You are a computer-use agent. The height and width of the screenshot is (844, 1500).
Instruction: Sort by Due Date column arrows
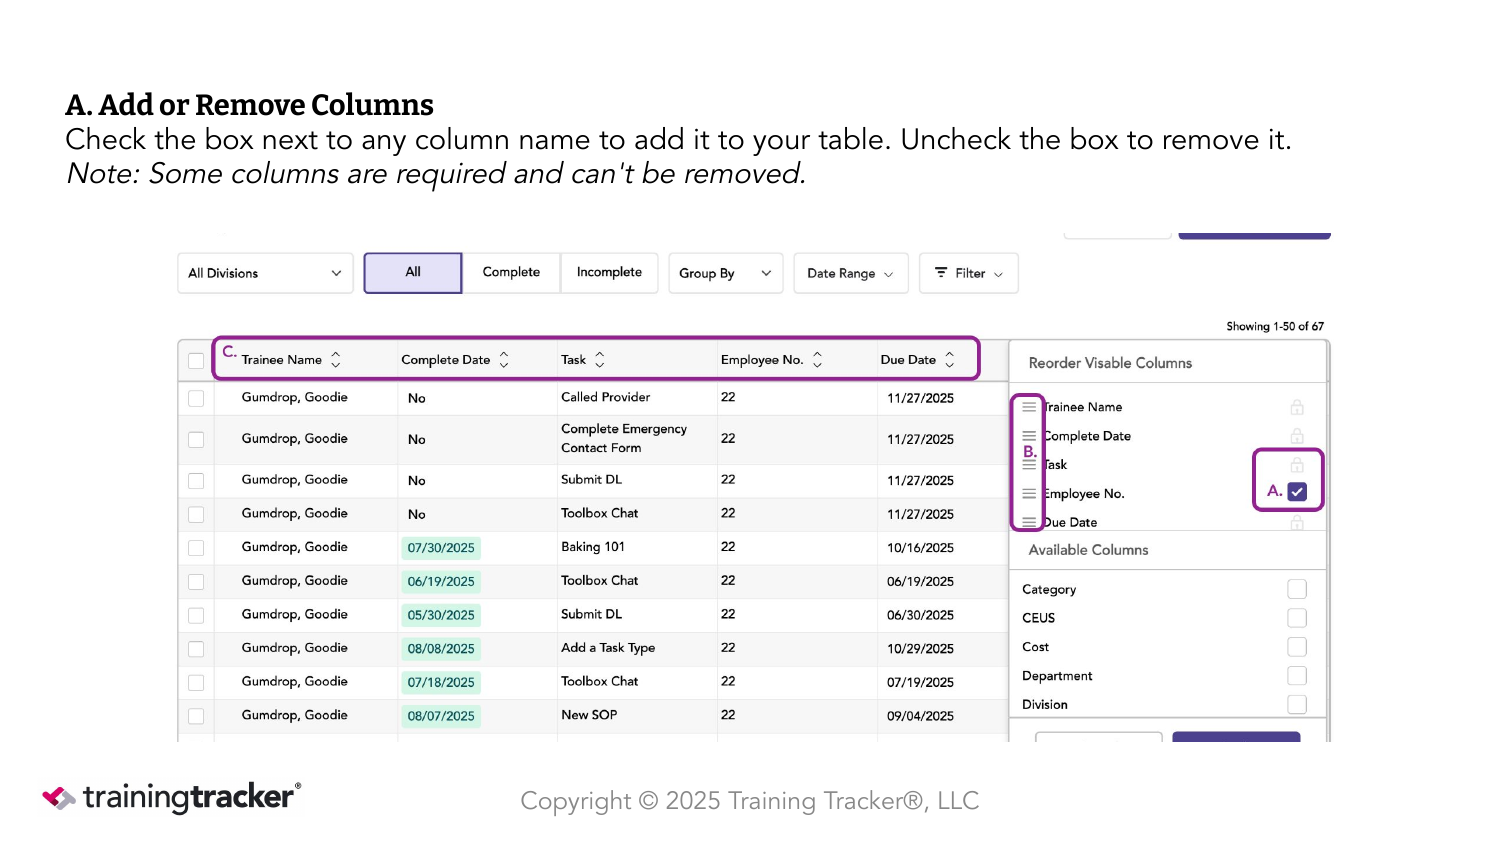click(x=950, y=360)
